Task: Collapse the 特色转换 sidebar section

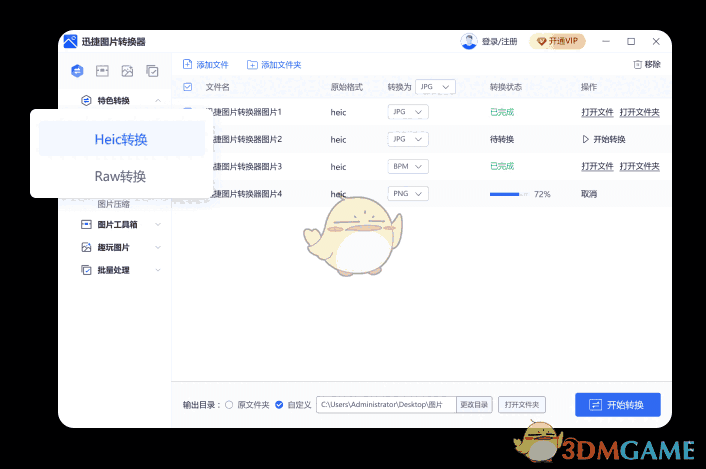Action: point(158,100)
